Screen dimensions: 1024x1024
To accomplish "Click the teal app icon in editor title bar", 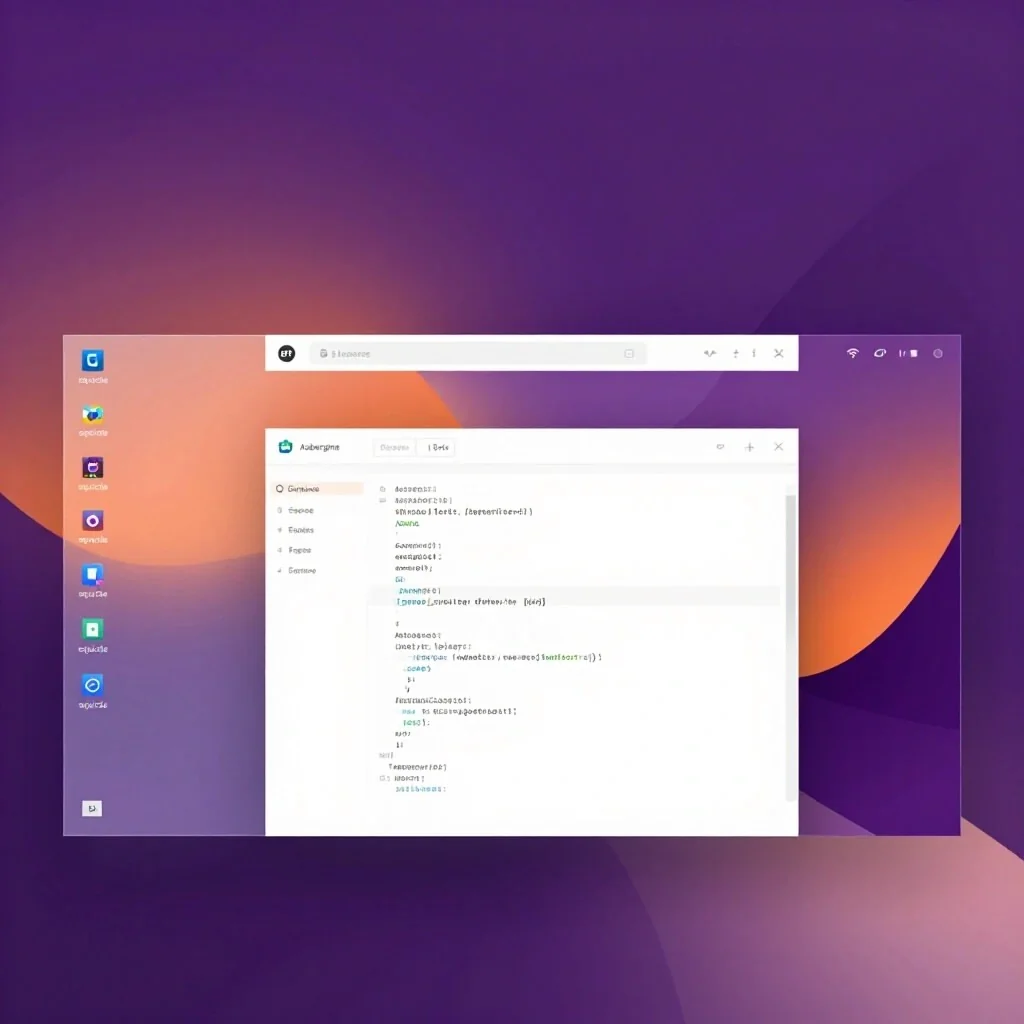I will tap(286, 447).
